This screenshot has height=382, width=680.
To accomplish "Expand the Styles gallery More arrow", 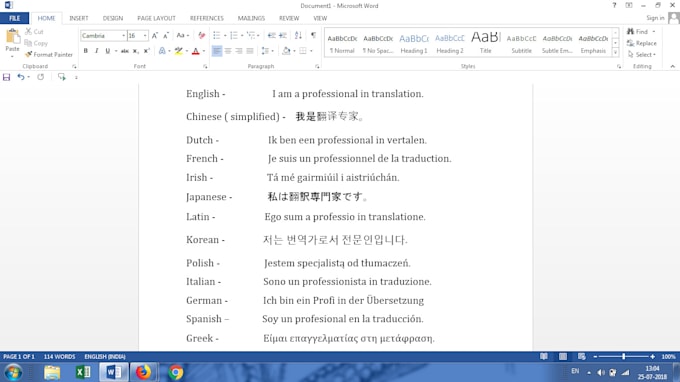I will [x=615, y=52].
